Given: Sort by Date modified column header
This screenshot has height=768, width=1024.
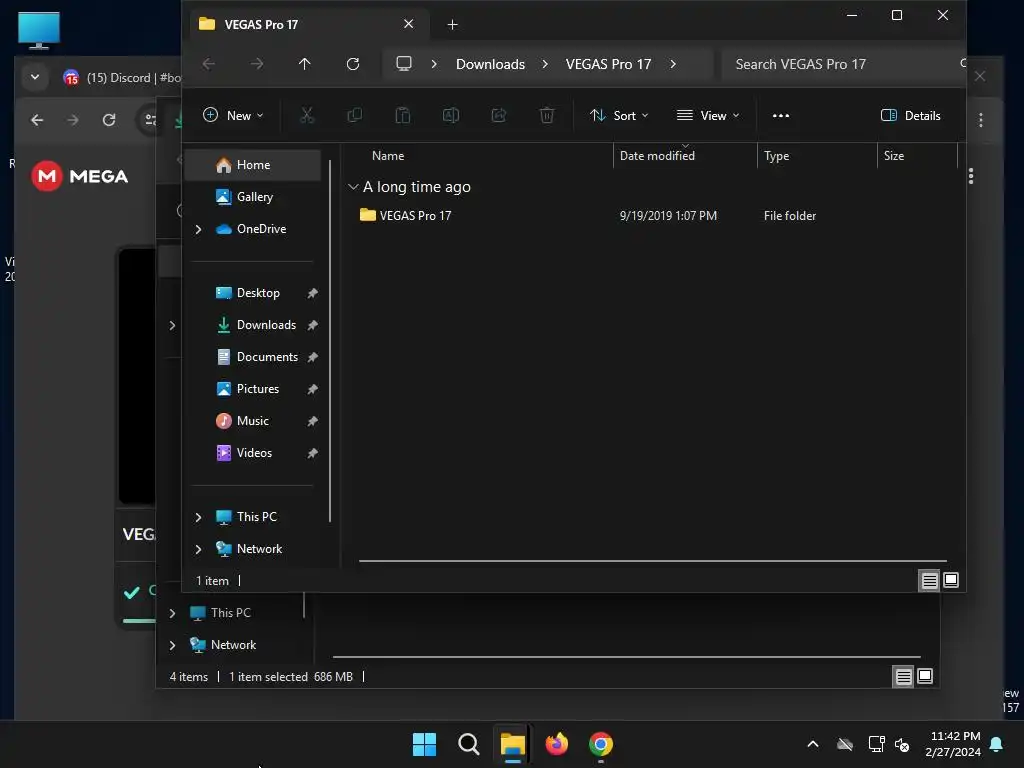Looking at the screenshot, I should (x=657, y=156).
